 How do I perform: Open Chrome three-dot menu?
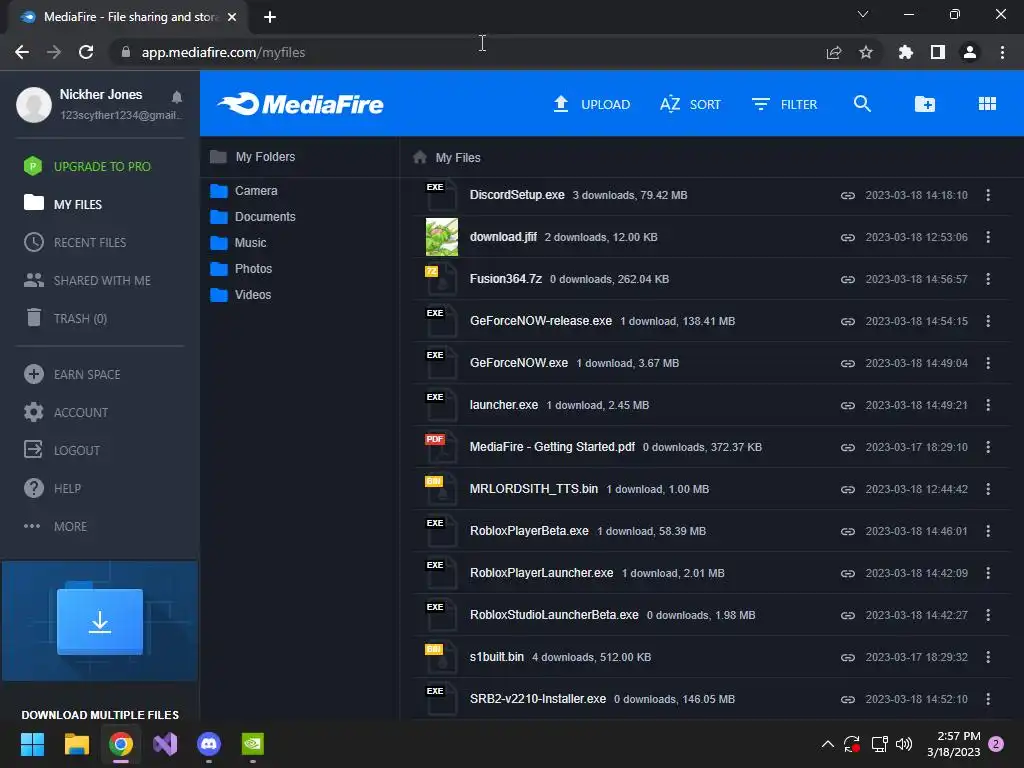1002,52
